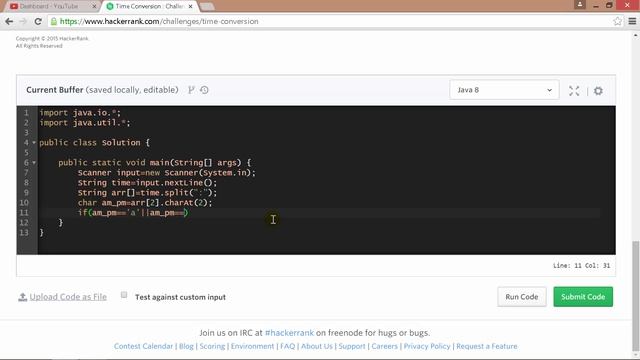Toggle fullscreen editor mode icon

pyautogui.click(x=574, y=91)
